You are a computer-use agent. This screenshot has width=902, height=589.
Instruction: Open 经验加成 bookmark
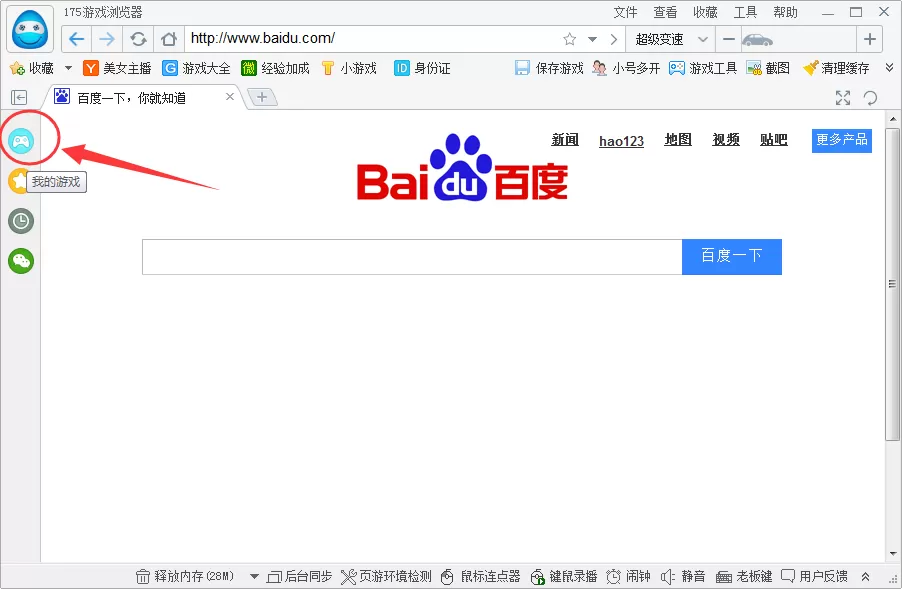point(275,68)
